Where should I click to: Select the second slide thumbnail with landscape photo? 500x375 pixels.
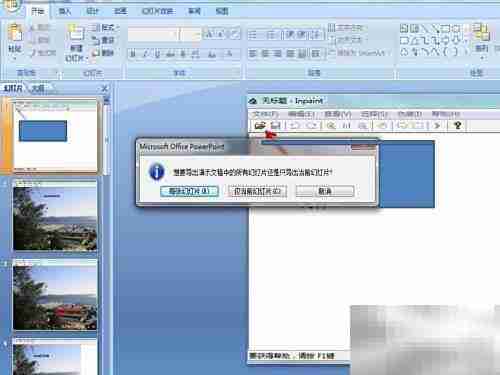55,216
